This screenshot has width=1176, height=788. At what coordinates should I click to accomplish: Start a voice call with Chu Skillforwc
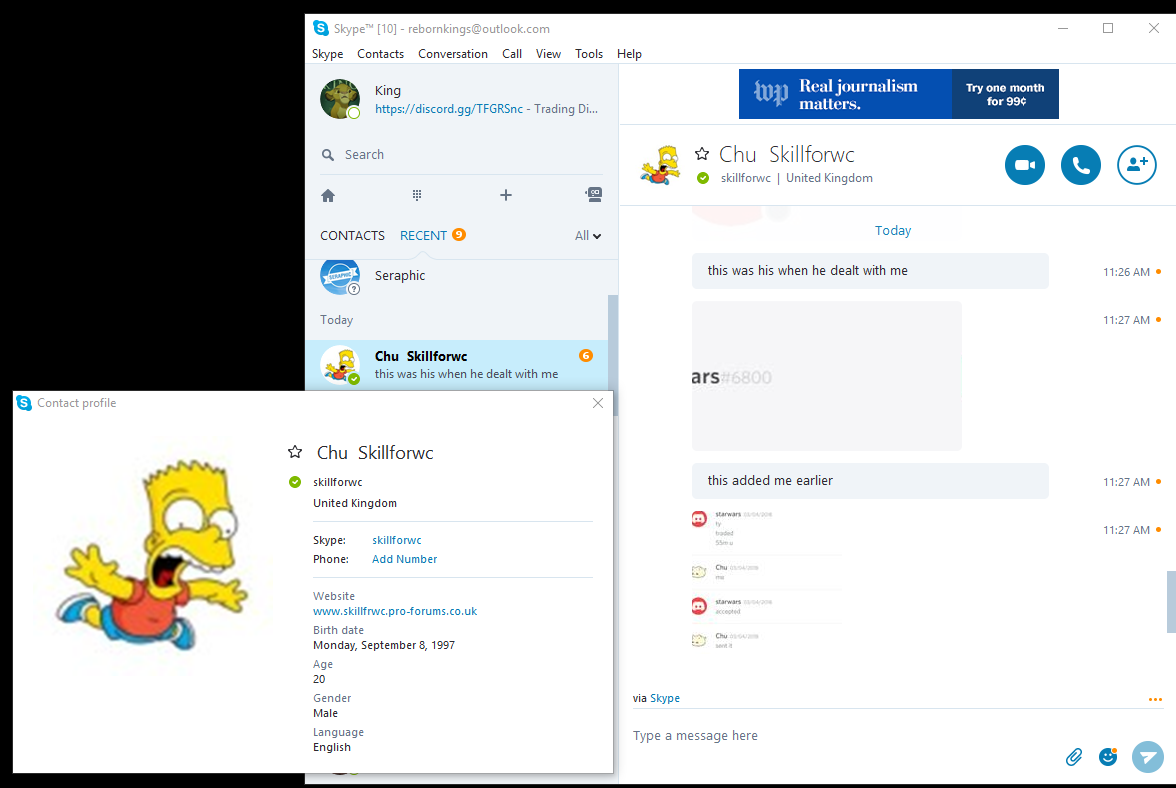(x=1081, y=165)
